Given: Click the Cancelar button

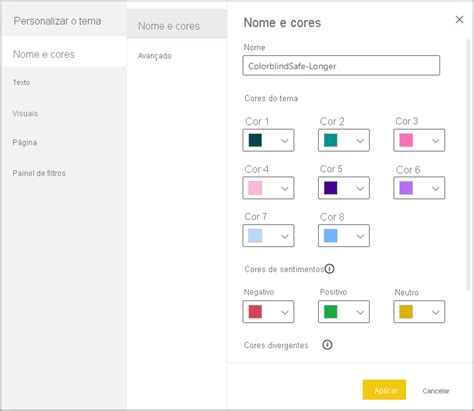Looking at the screenshot, I should tap(436, 391).
